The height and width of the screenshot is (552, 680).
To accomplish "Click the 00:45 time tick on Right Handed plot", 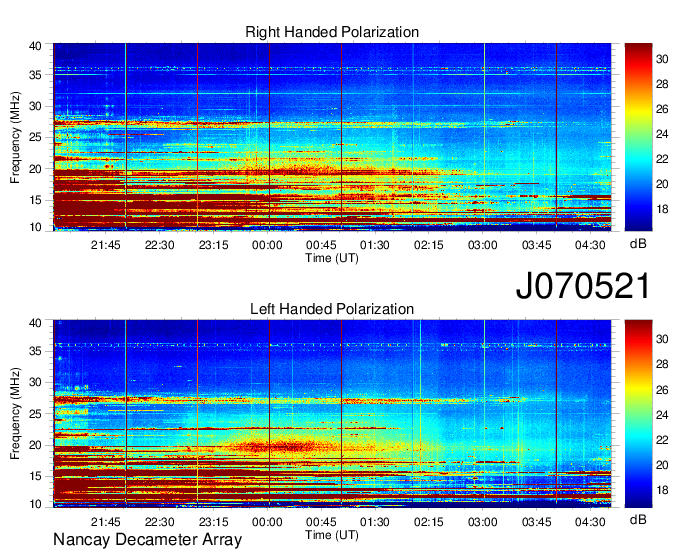I will 321,245.
